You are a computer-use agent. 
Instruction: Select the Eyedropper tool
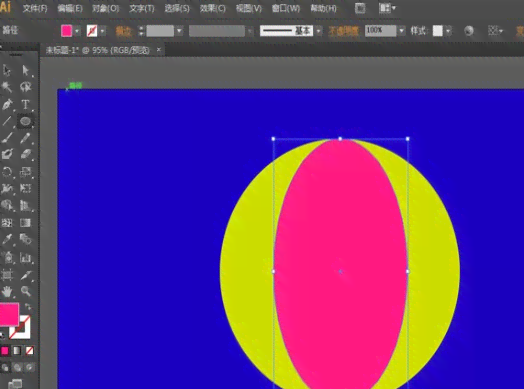coord(7,239)
